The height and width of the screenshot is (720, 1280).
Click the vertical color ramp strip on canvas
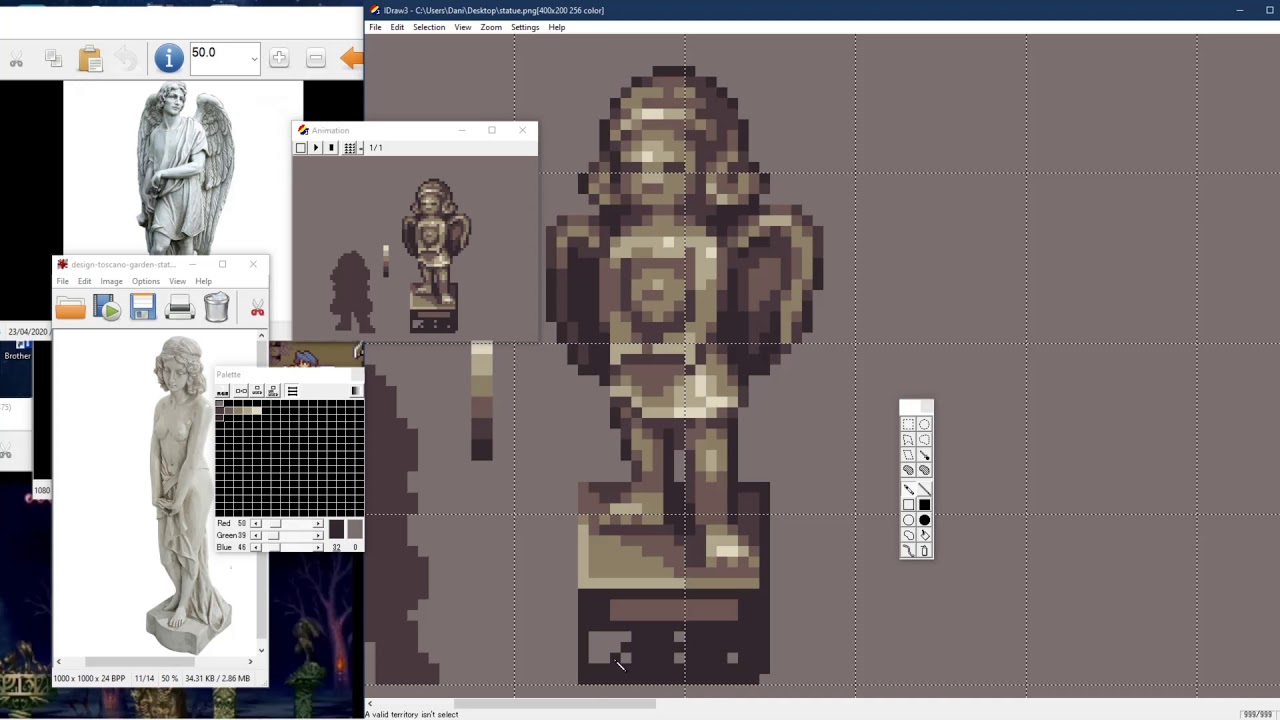481,400
